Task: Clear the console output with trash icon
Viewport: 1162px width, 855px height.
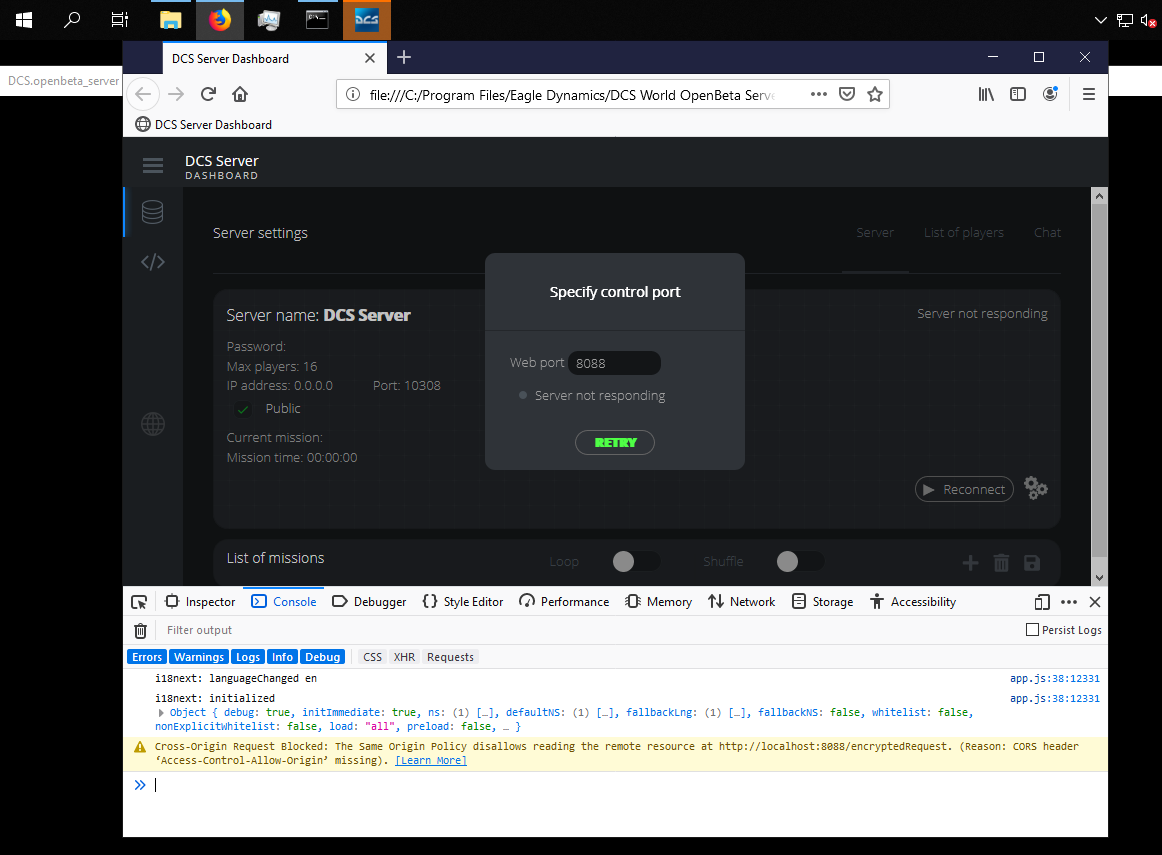Action: click(x=140, y=631)
